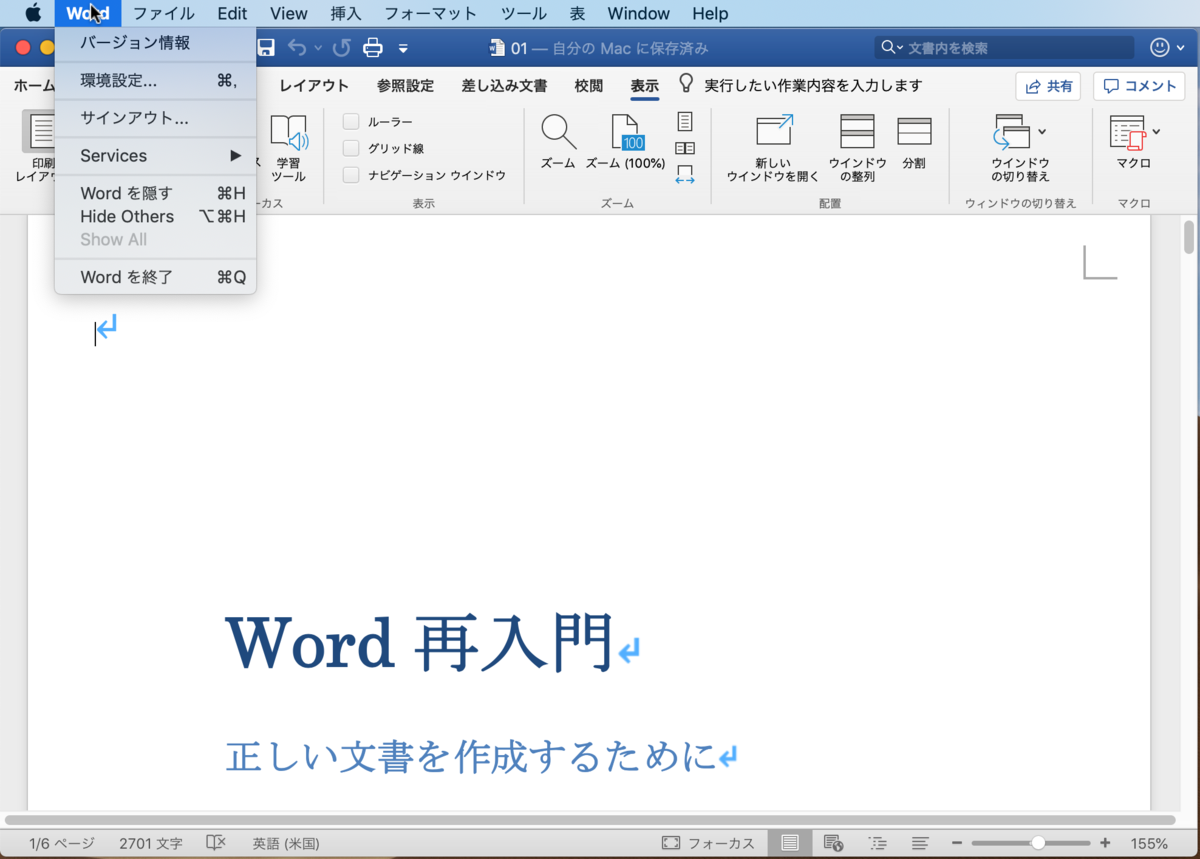Select Hide Others menu item

coord(156,216)
